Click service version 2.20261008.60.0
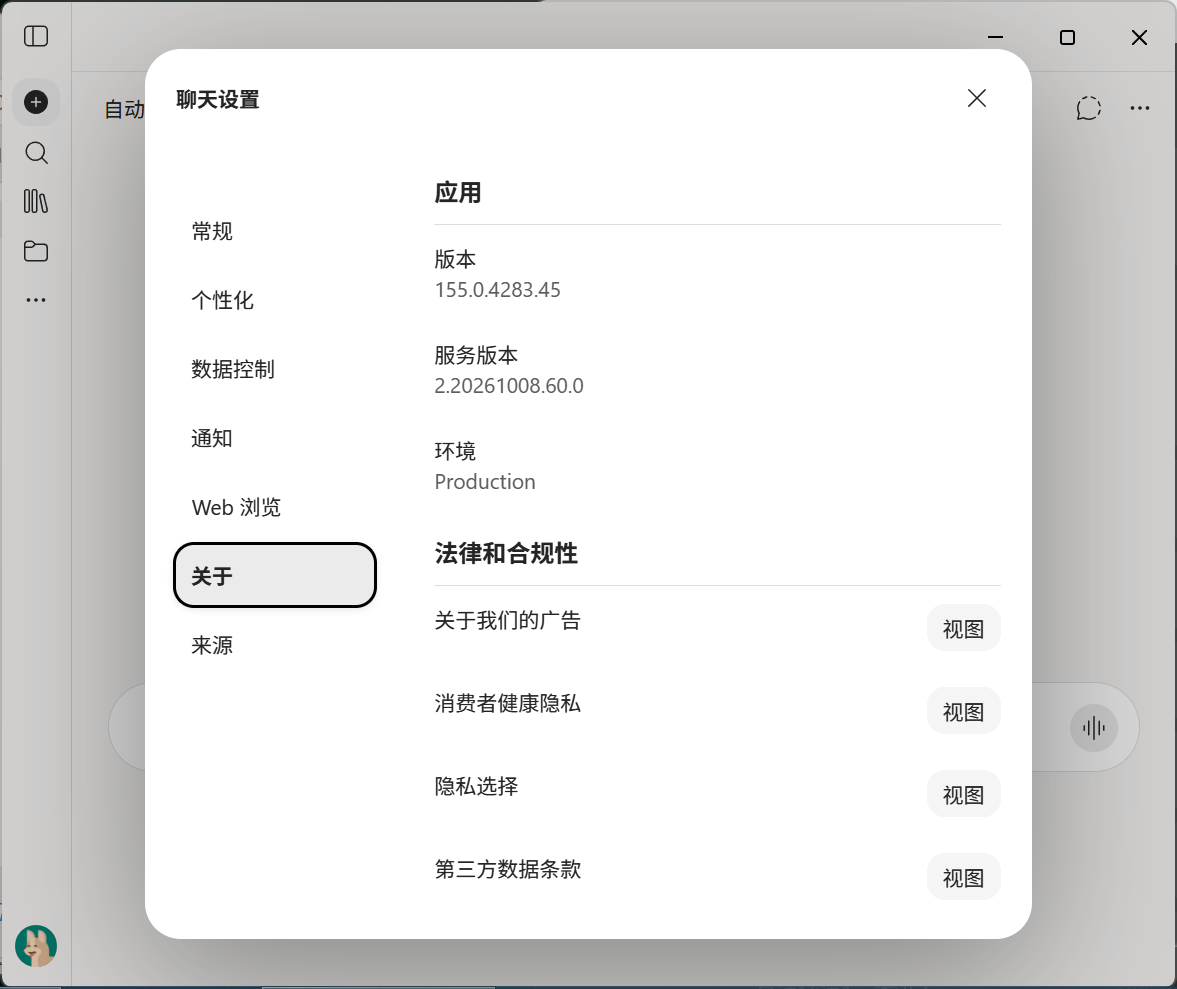Screen dimensions: 1177x989 (509, 386)
